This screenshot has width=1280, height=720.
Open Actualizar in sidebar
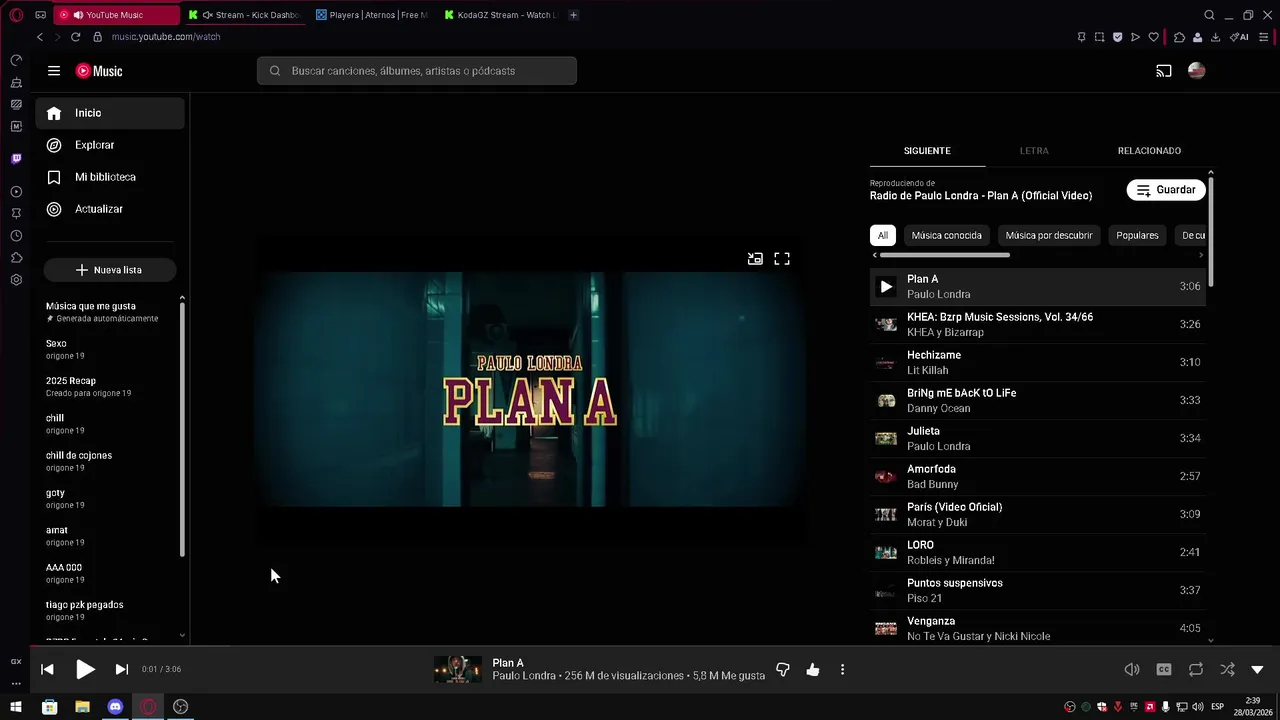(x=110, y=209)
